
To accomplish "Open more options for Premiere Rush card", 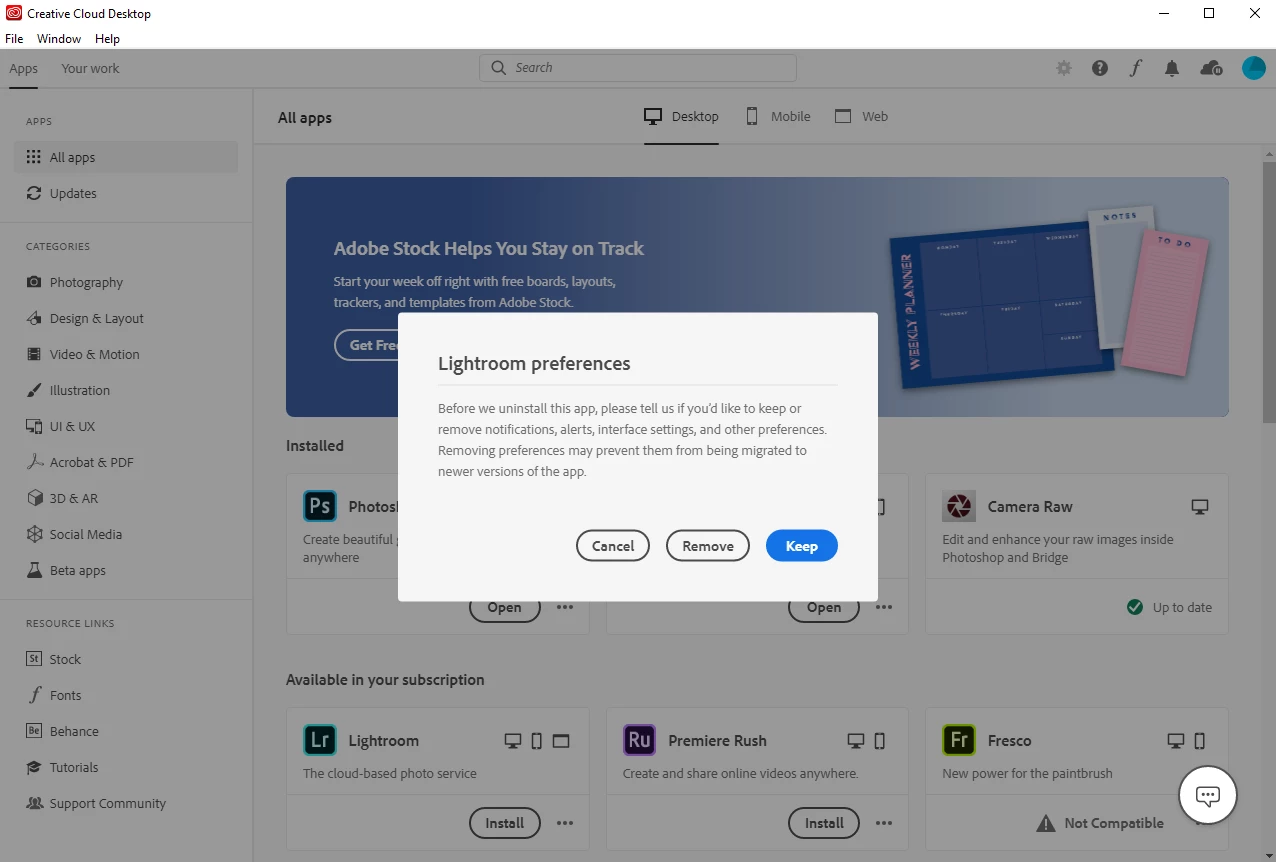I will click(884, 823).
